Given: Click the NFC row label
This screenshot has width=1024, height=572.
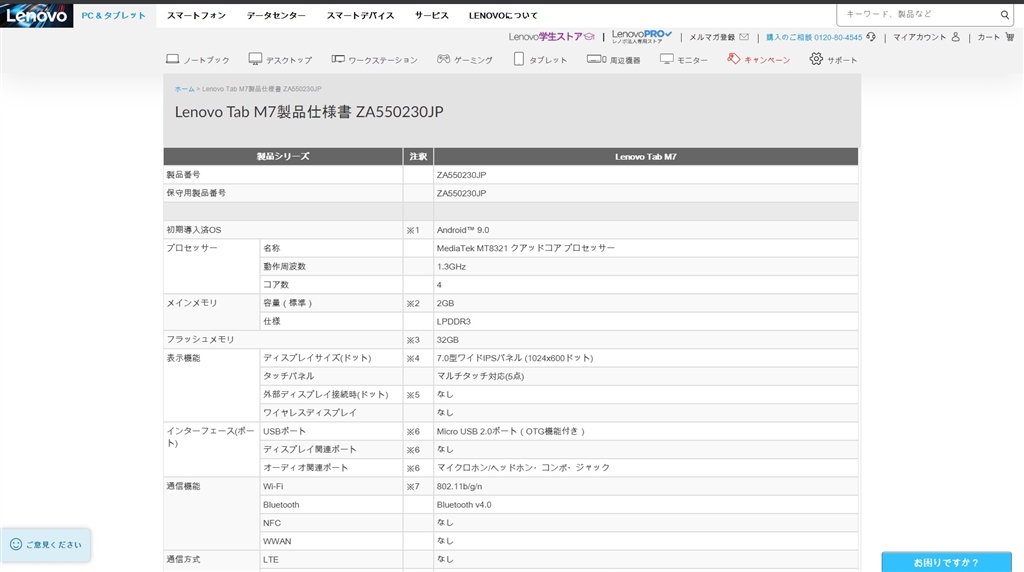Looking at the screenshot, I should (x=272, y=523).
